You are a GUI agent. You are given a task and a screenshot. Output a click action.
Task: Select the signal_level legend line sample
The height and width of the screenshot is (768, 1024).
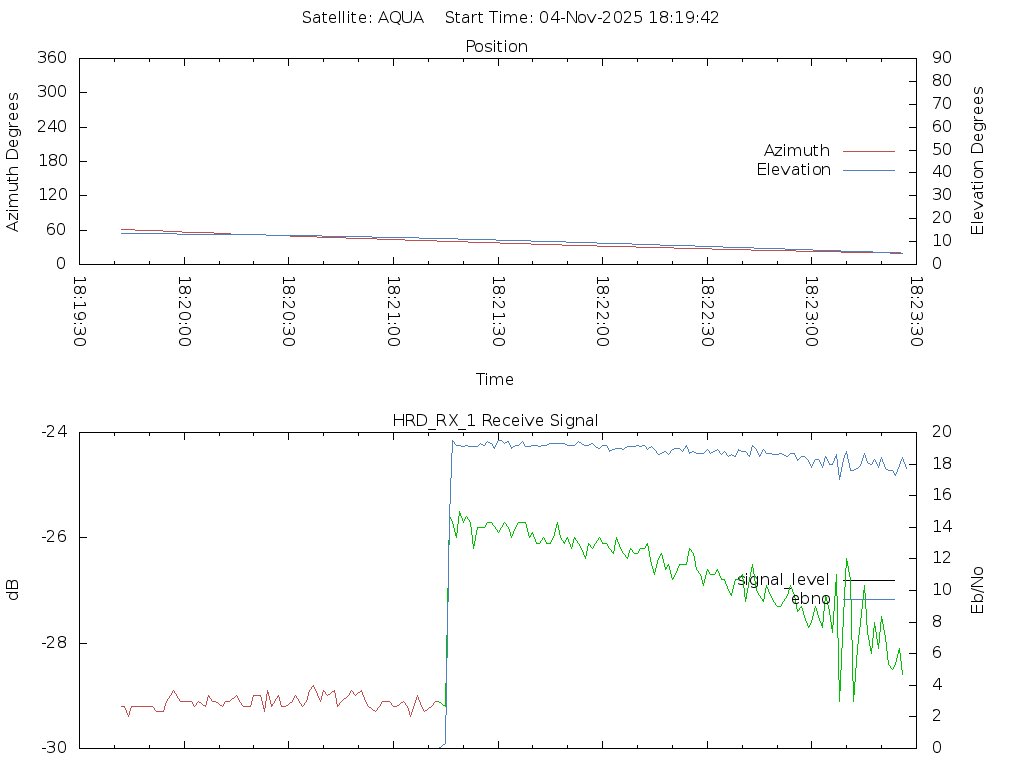(x=868, y=579)
